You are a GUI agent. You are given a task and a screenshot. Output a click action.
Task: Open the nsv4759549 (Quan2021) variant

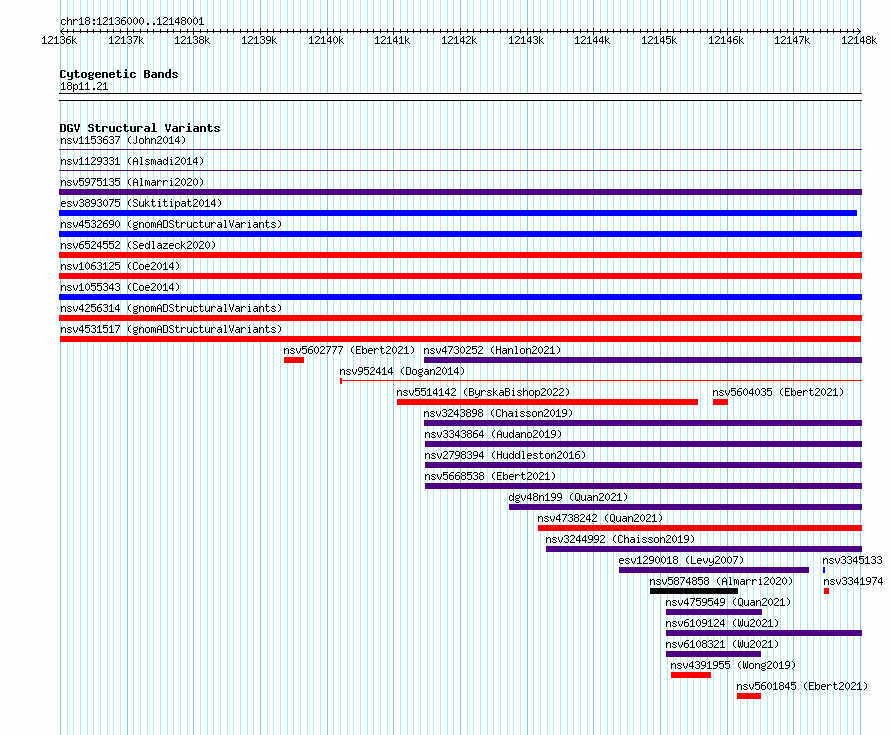728,602
